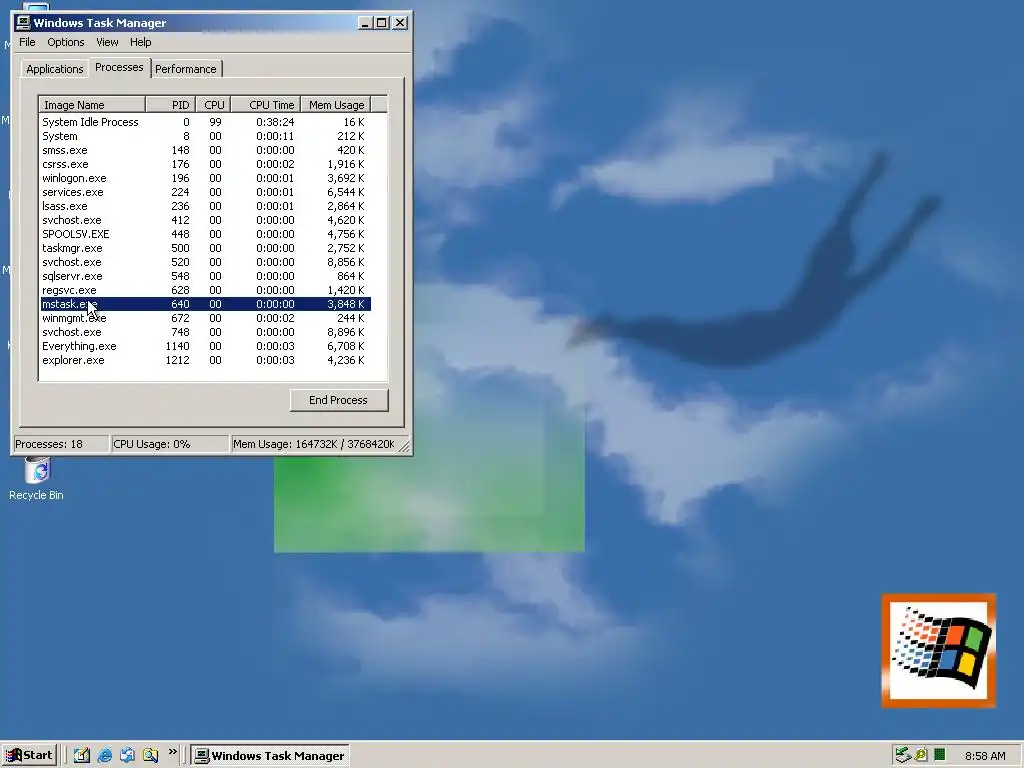The width and height of the screenshot is (1024, 768).
Task: Maximize the Windows Task Manager window
Action: click(x=381, y=23)
